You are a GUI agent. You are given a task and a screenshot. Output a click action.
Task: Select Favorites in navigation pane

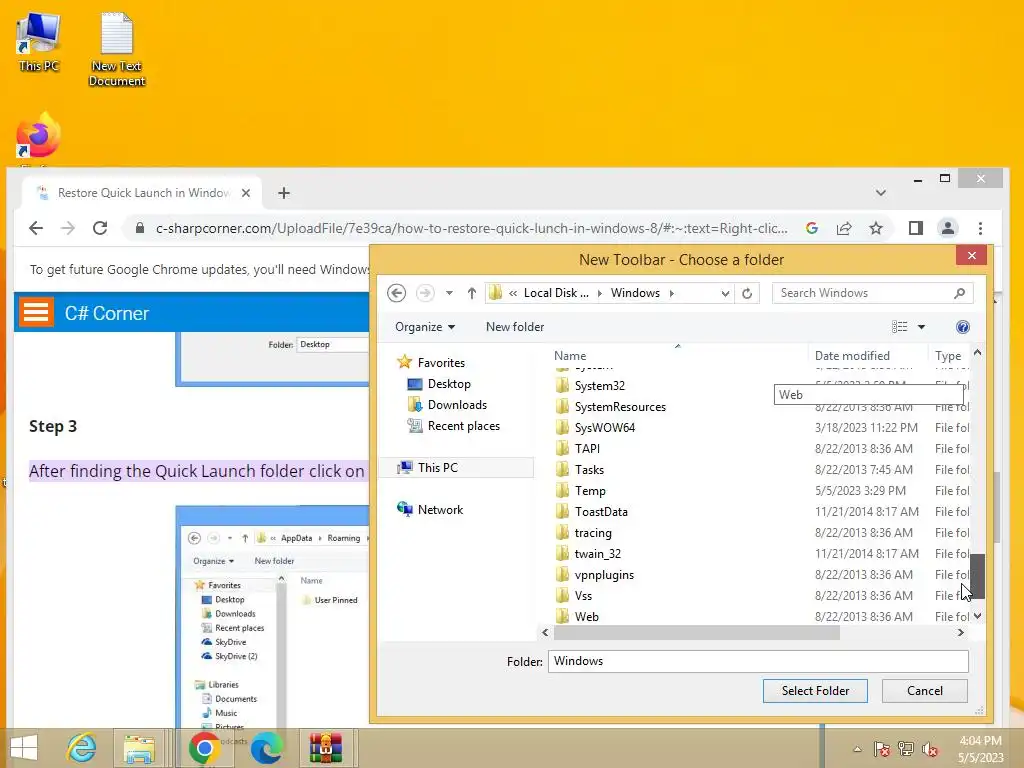pyautogui.click(x=441, y=362)
